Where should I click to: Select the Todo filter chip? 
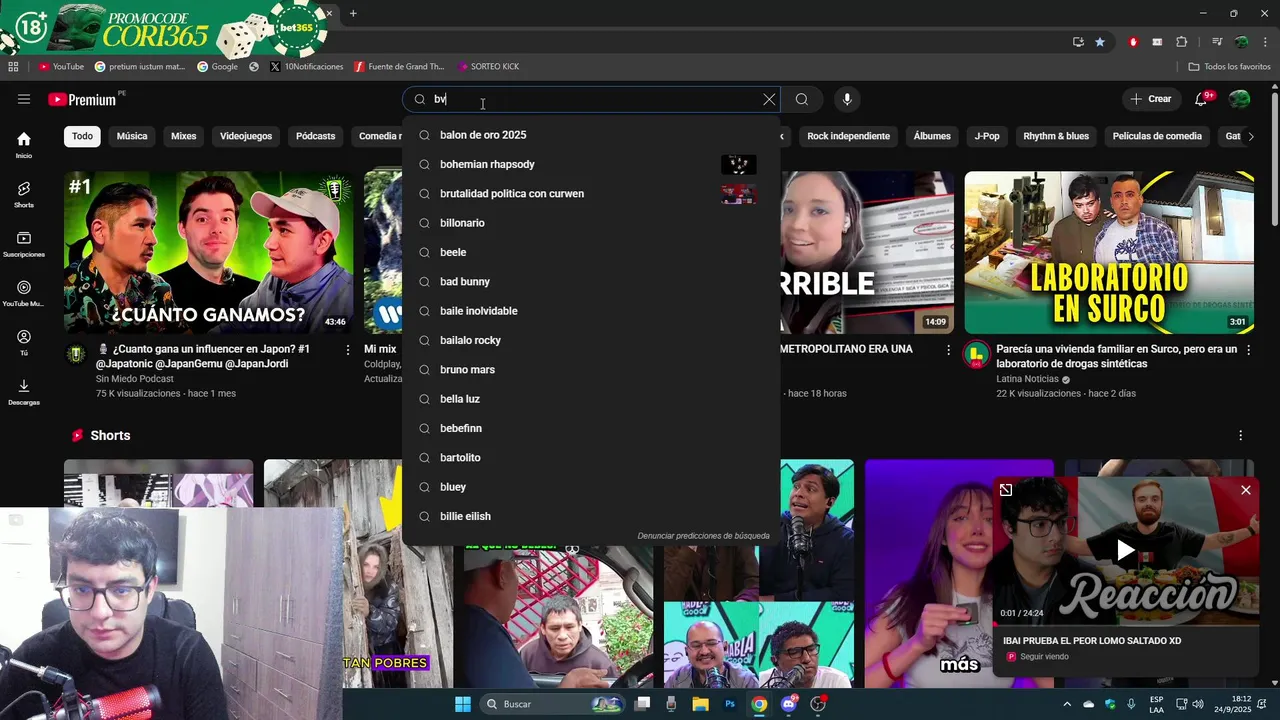pos(82,136)
